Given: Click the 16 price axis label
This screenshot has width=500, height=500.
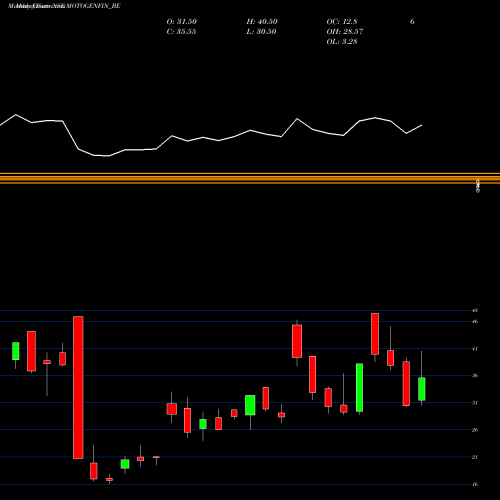Looking at the screenshot, I should (x=475, y=484).
